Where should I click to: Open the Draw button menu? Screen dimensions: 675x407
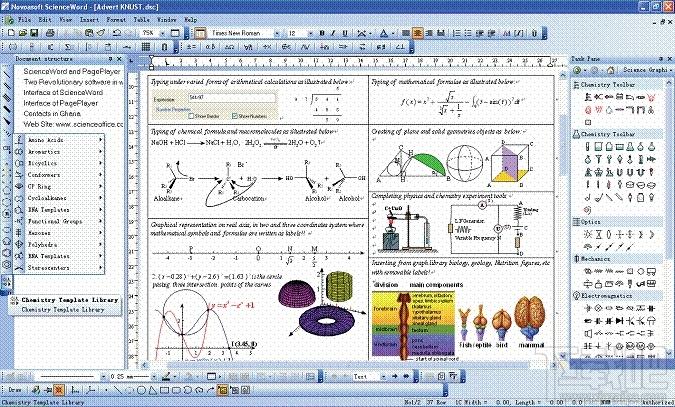pyautogui.click(x=15, y=390)
